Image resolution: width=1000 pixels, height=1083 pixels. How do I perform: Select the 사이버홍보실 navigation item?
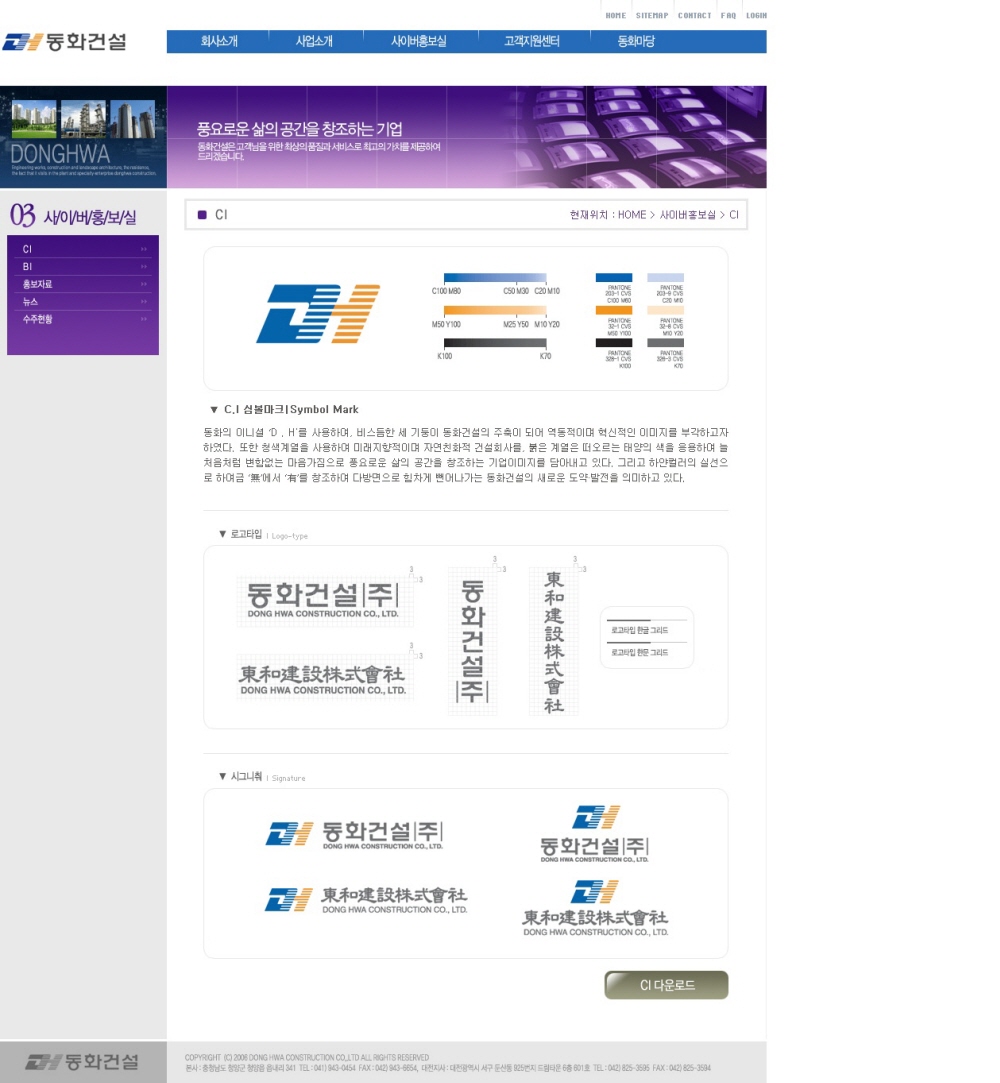coord(418,42)
